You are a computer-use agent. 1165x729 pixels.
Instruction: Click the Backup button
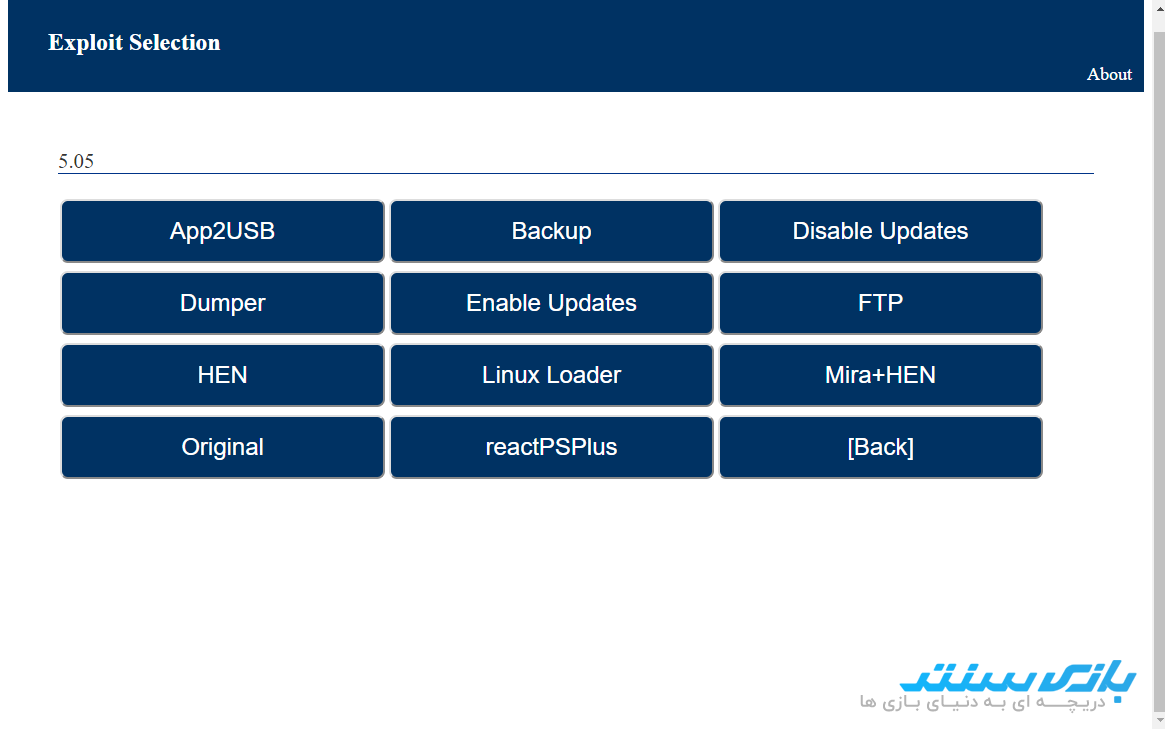coord(551,231)
